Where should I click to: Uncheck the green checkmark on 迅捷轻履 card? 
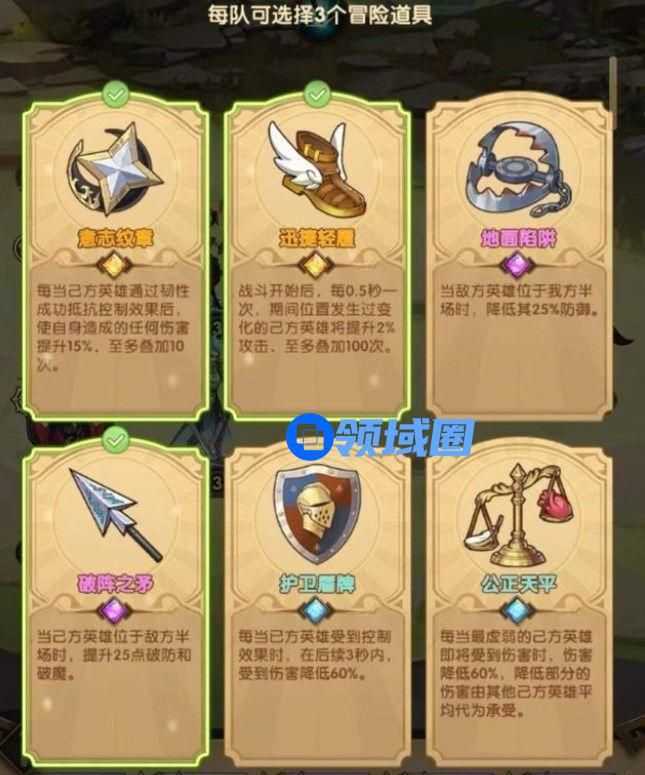coord(317,94)
